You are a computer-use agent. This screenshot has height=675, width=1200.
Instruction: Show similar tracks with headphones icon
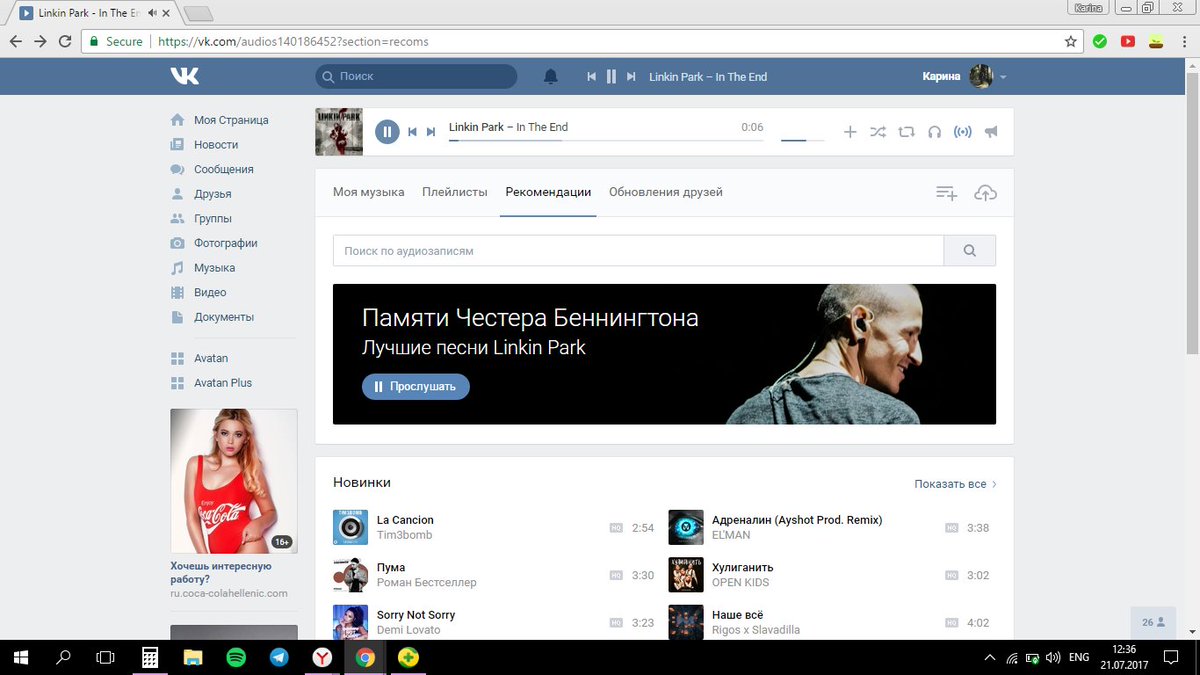coord(935,131)
